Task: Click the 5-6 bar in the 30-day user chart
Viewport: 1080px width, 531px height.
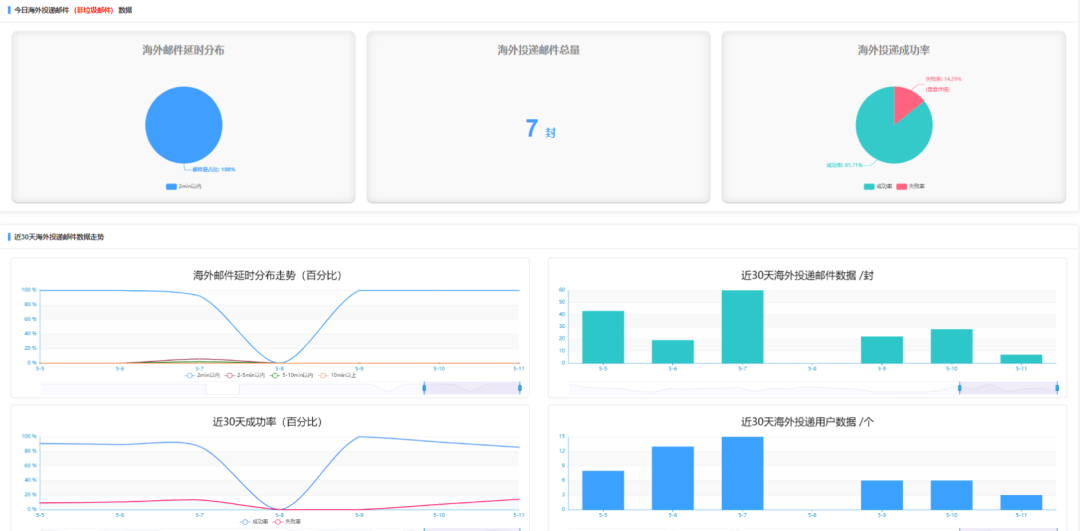Action: pyautogui.click(x=672, y=478)
